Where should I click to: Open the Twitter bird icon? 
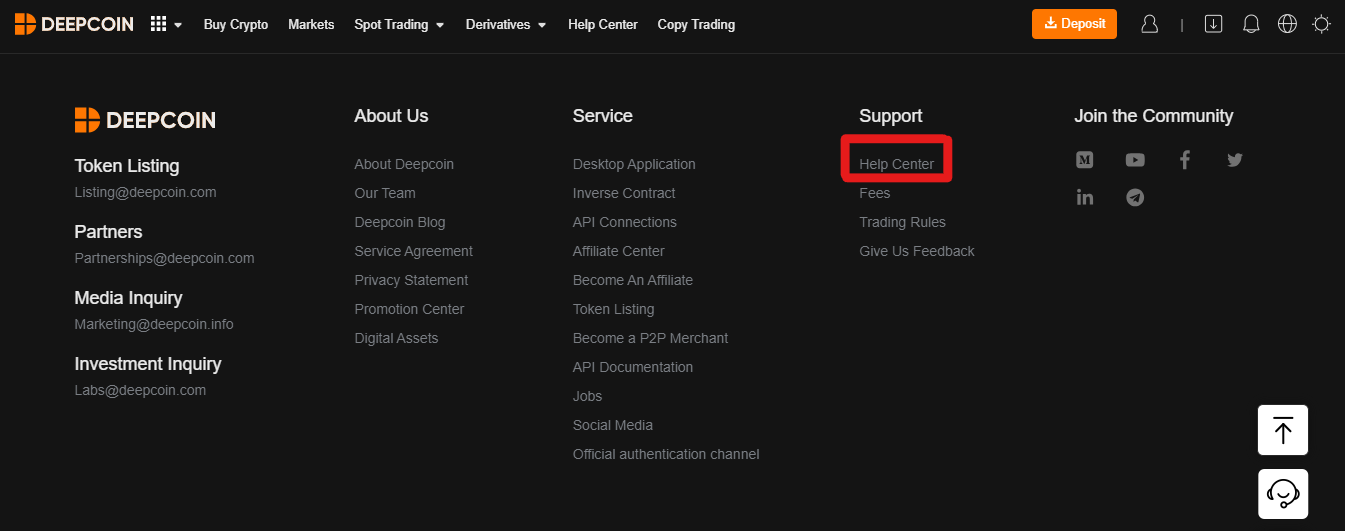(1235, 160)
